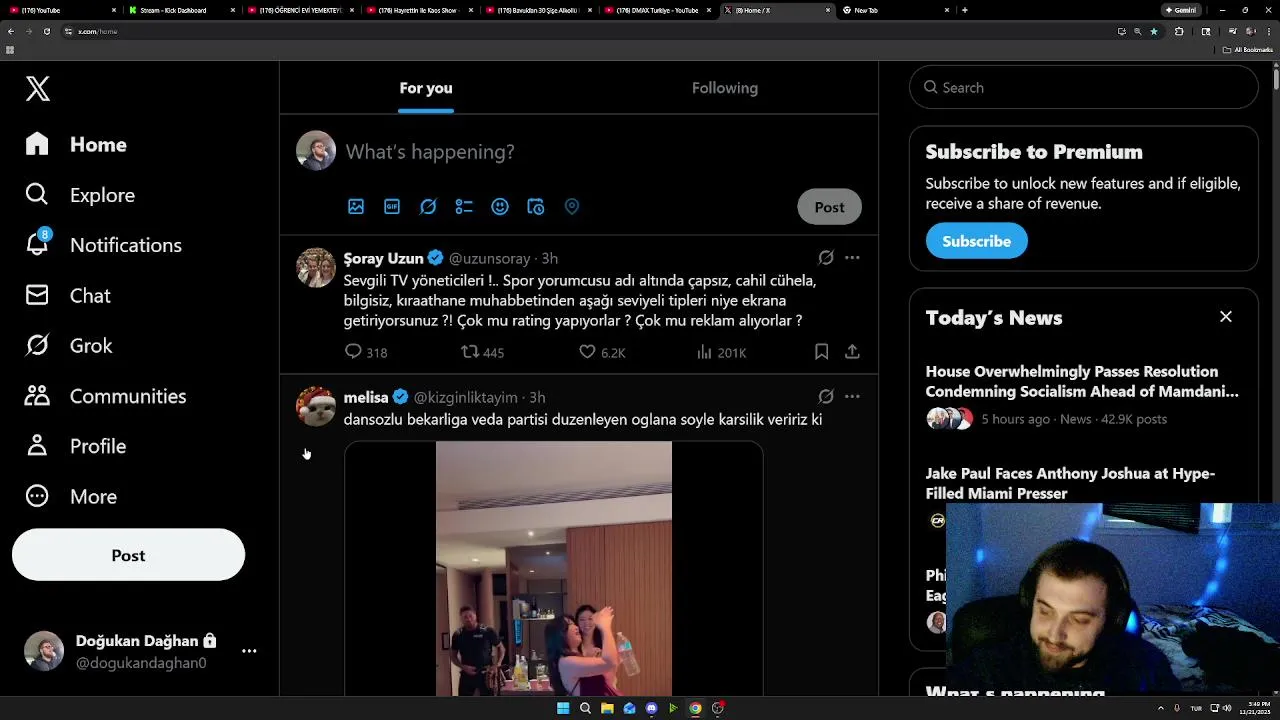The height and width of the screenshot is (720, 1280).
Task: Click the X logo in sidebar
Action: click(38, 88)
